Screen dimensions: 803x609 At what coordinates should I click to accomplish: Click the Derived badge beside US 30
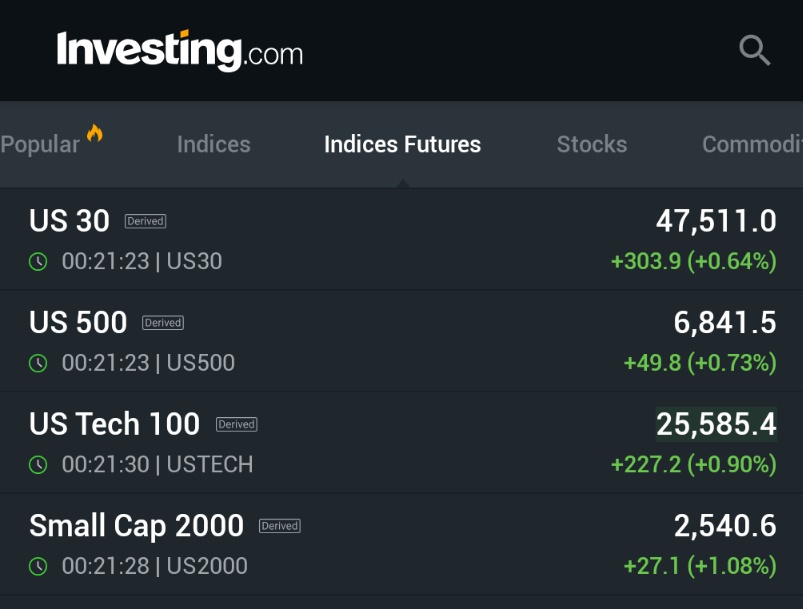tap(145, 221)
